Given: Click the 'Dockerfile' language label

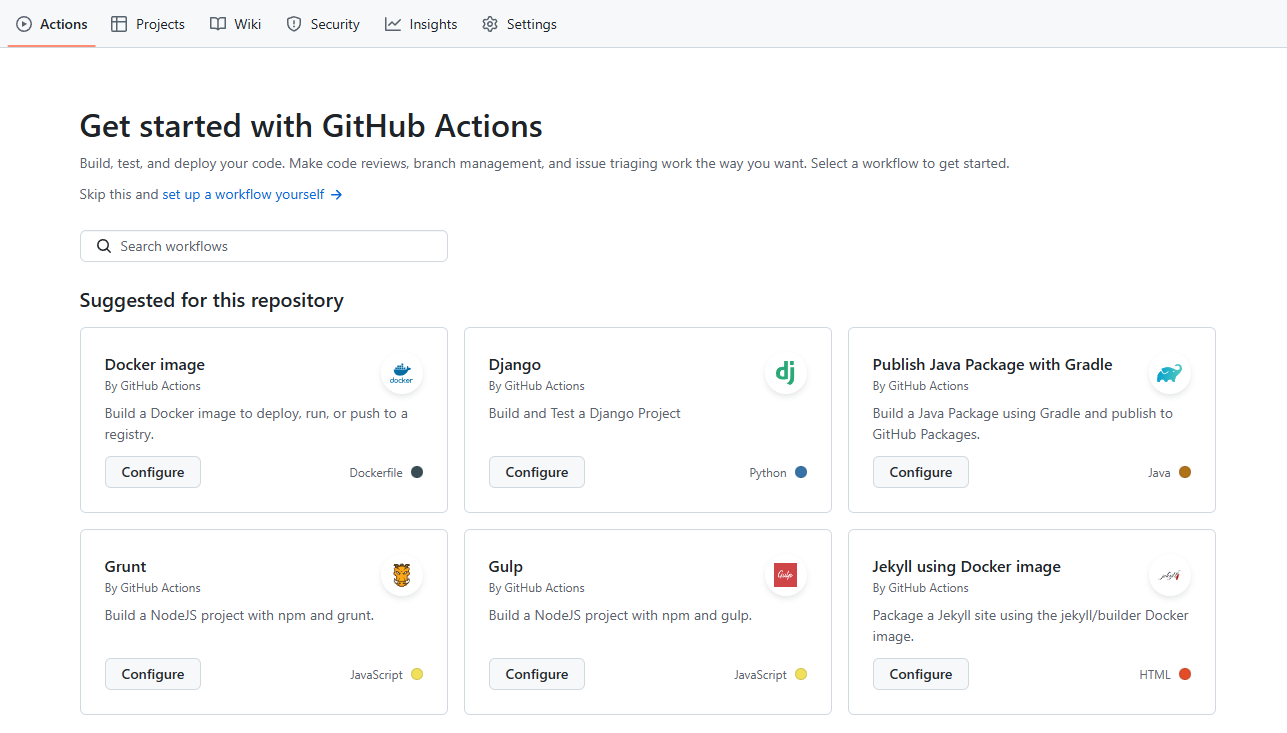Looking at the screenshot, I should 376,473.
